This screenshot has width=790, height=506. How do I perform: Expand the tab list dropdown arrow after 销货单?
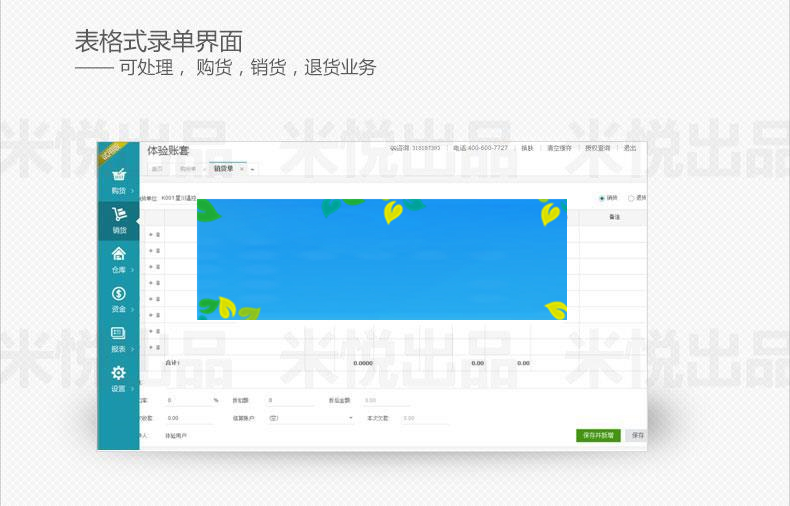coord(252,169)
